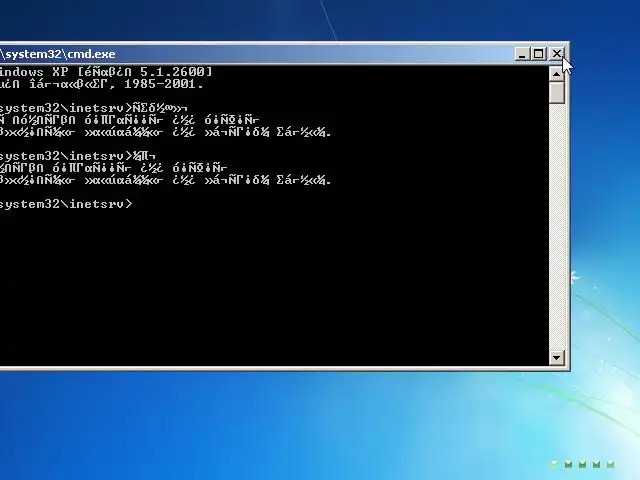Click the "1985-2001." copyright text
The image size is (640, 480).
[x=163, y=84]
